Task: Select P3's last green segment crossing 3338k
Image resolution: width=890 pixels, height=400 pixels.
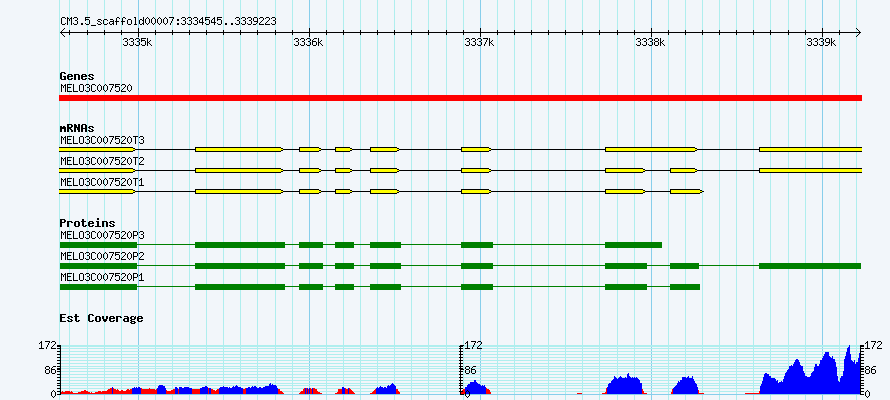Action: [x=633, y=245]
